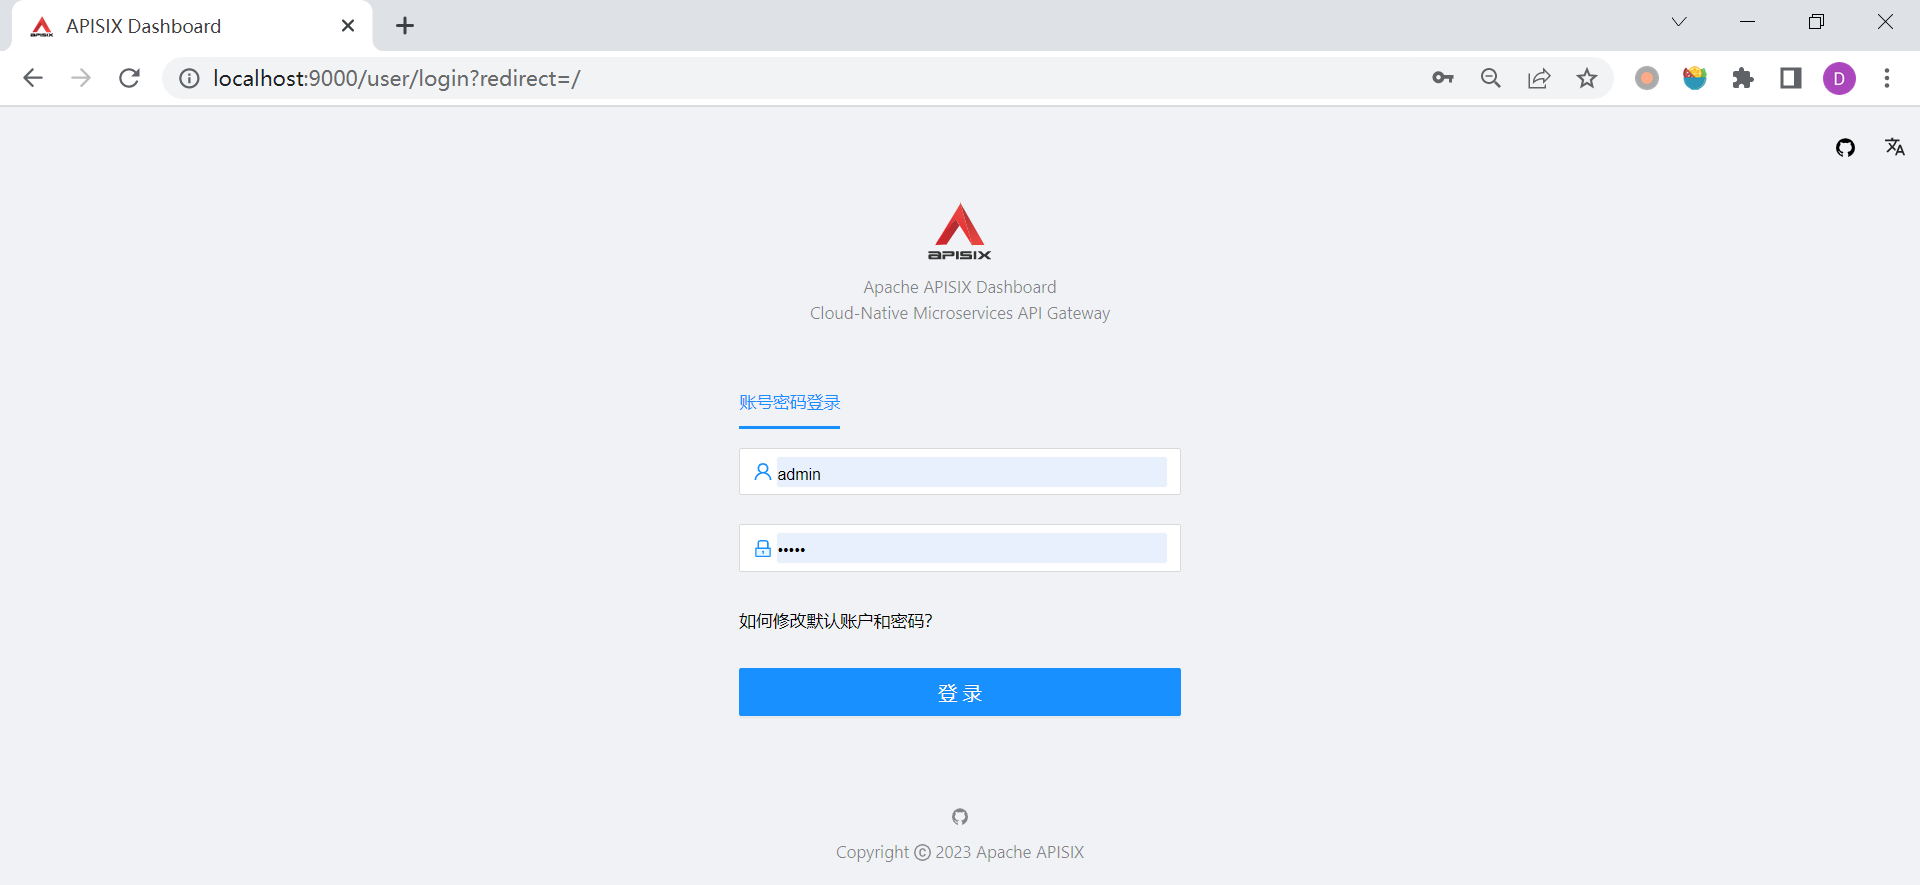Click the APISIX logo above the title
Image resolution: width=1920 pixels, height=885 pixels.
coord(960,232)
